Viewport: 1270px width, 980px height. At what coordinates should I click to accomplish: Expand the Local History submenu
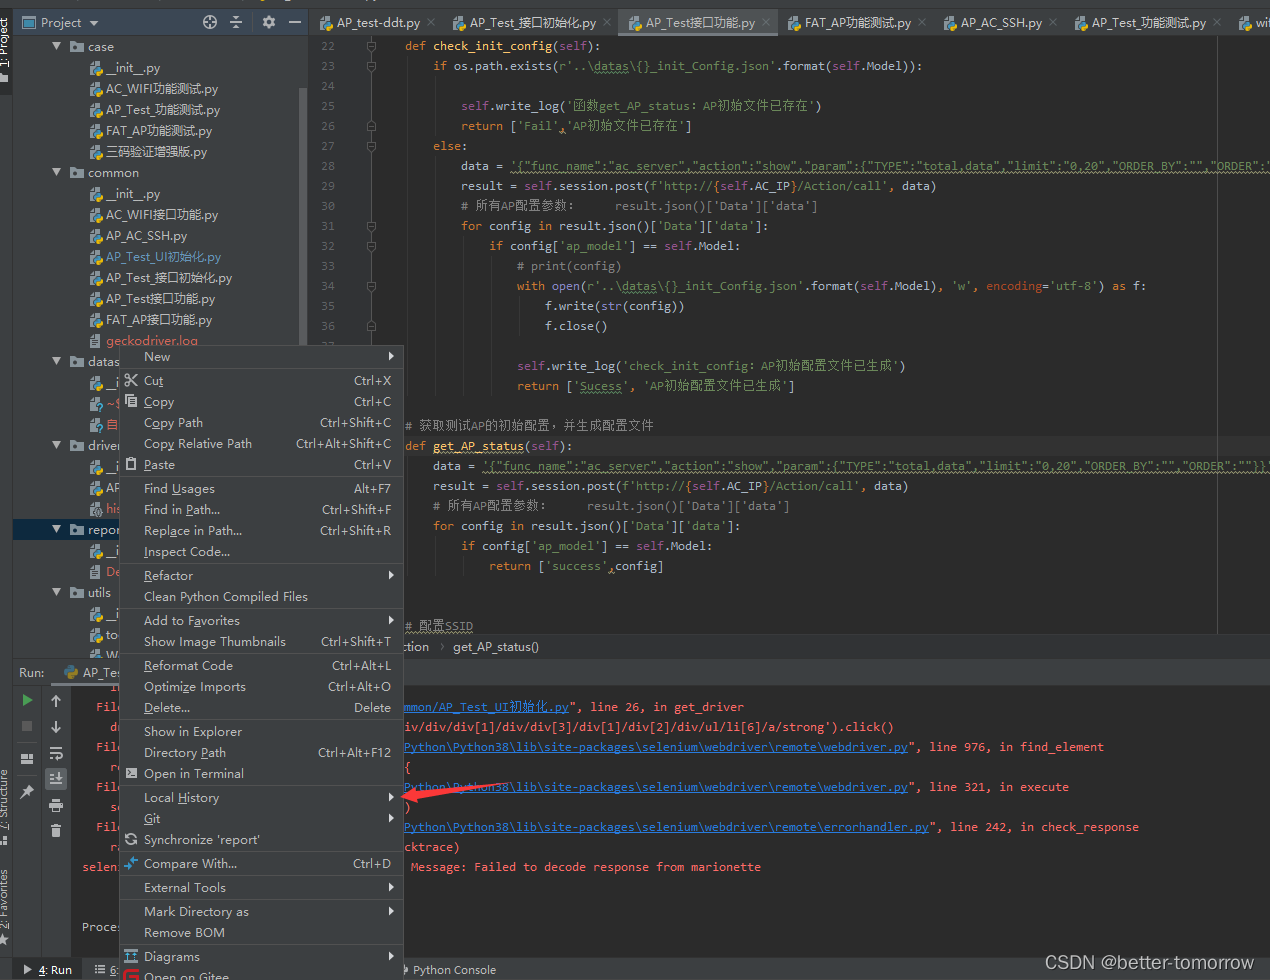coord(261,797)
